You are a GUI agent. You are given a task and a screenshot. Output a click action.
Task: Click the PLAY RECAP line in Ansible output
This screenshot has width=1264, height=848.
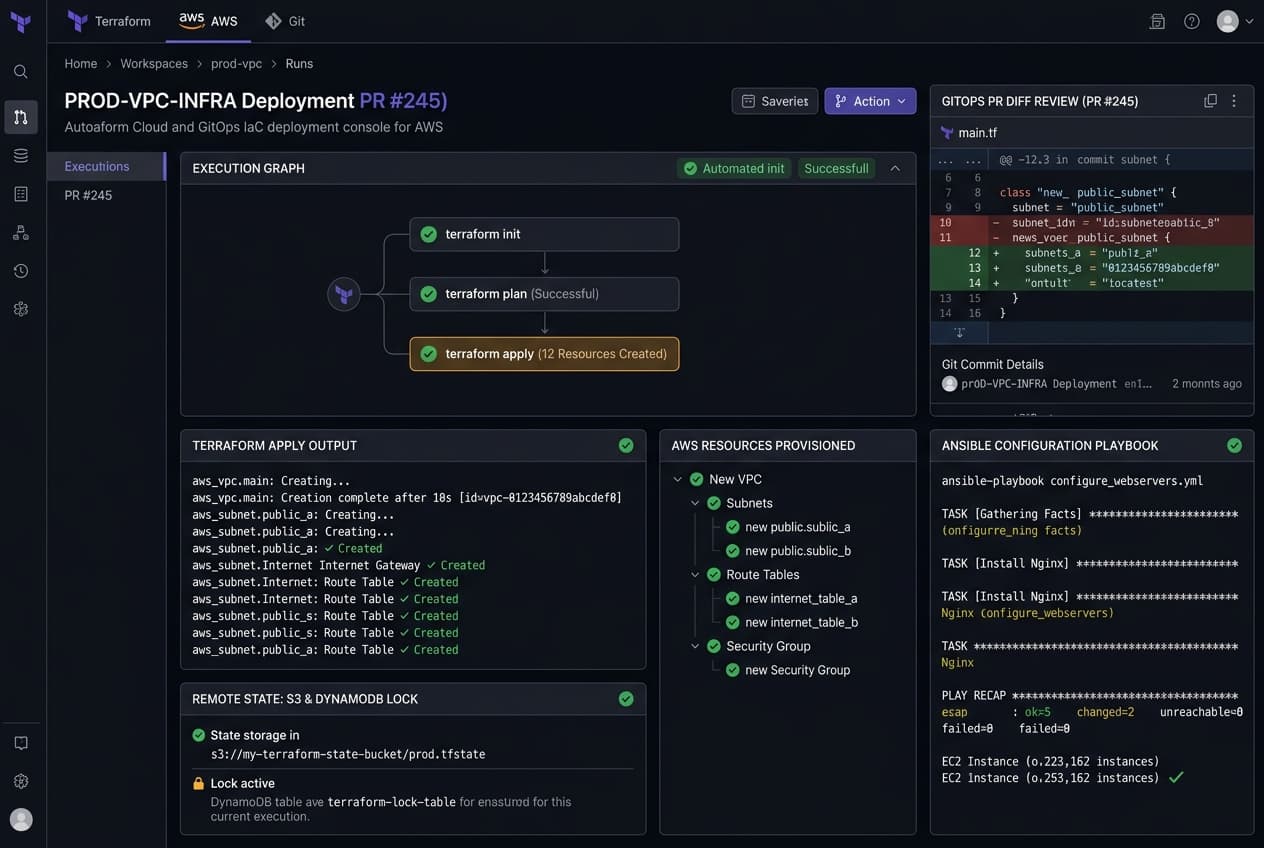[x=1090, y=695]
